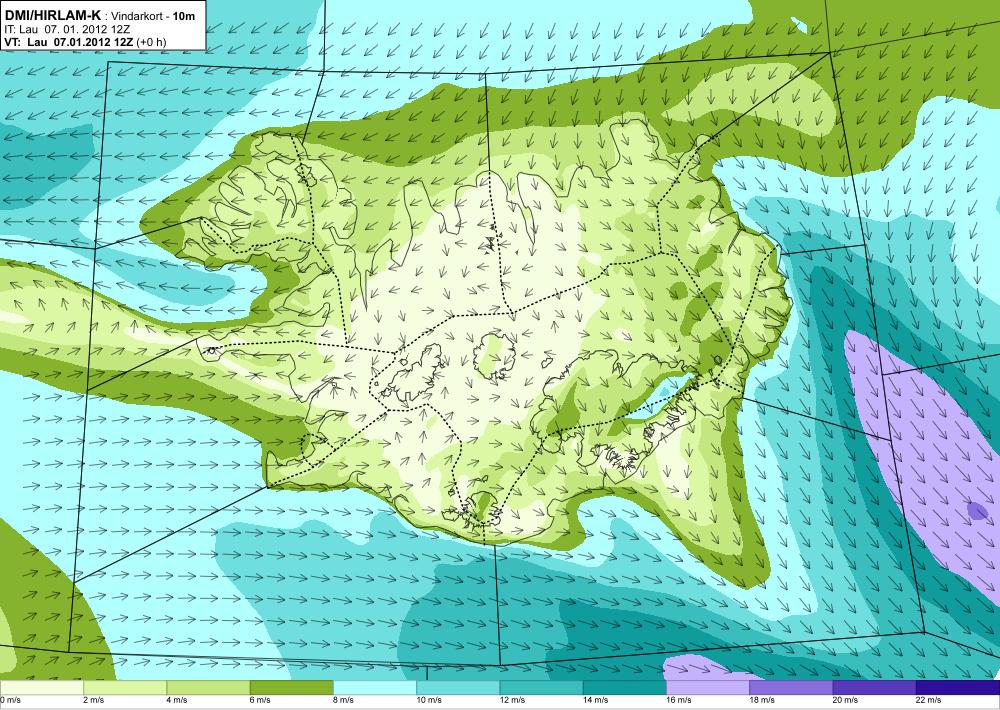
Task: Click the swatch between 20 m/s and 22 m/s
Action: click(874, 688)
